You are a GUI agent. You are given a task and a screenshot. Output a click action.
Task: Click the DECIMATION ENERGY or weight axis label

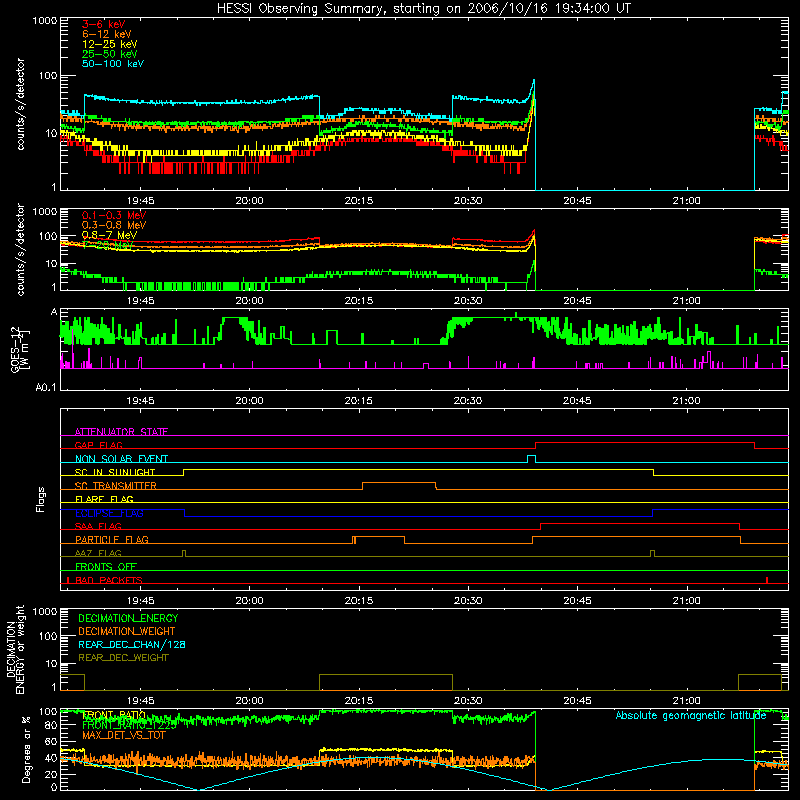[x=15, y=649]
